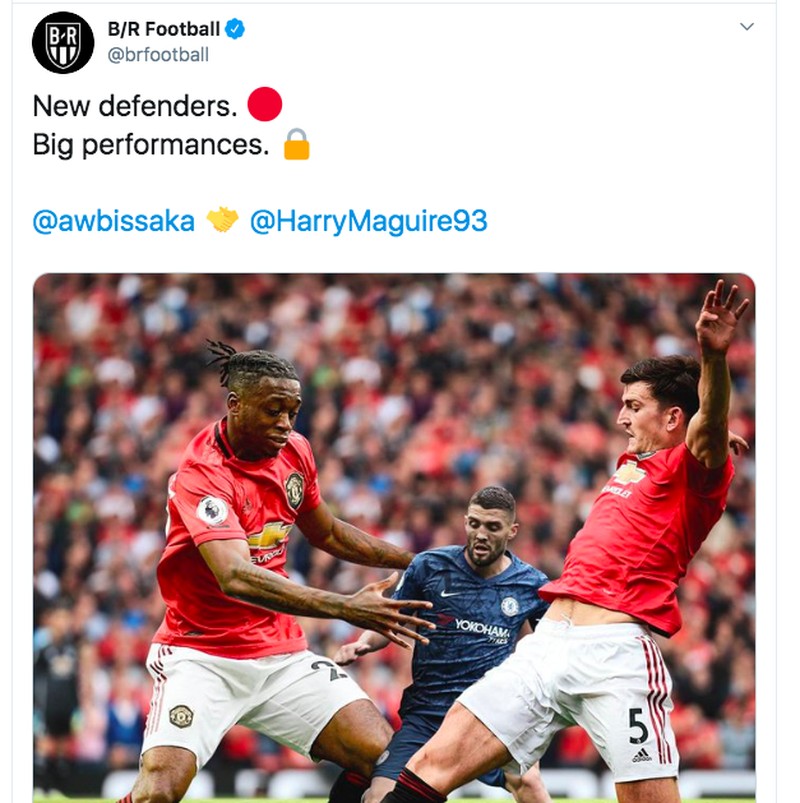Click the @brfootball handle
This screenshot has height=803, width=800.
[158, 55]
